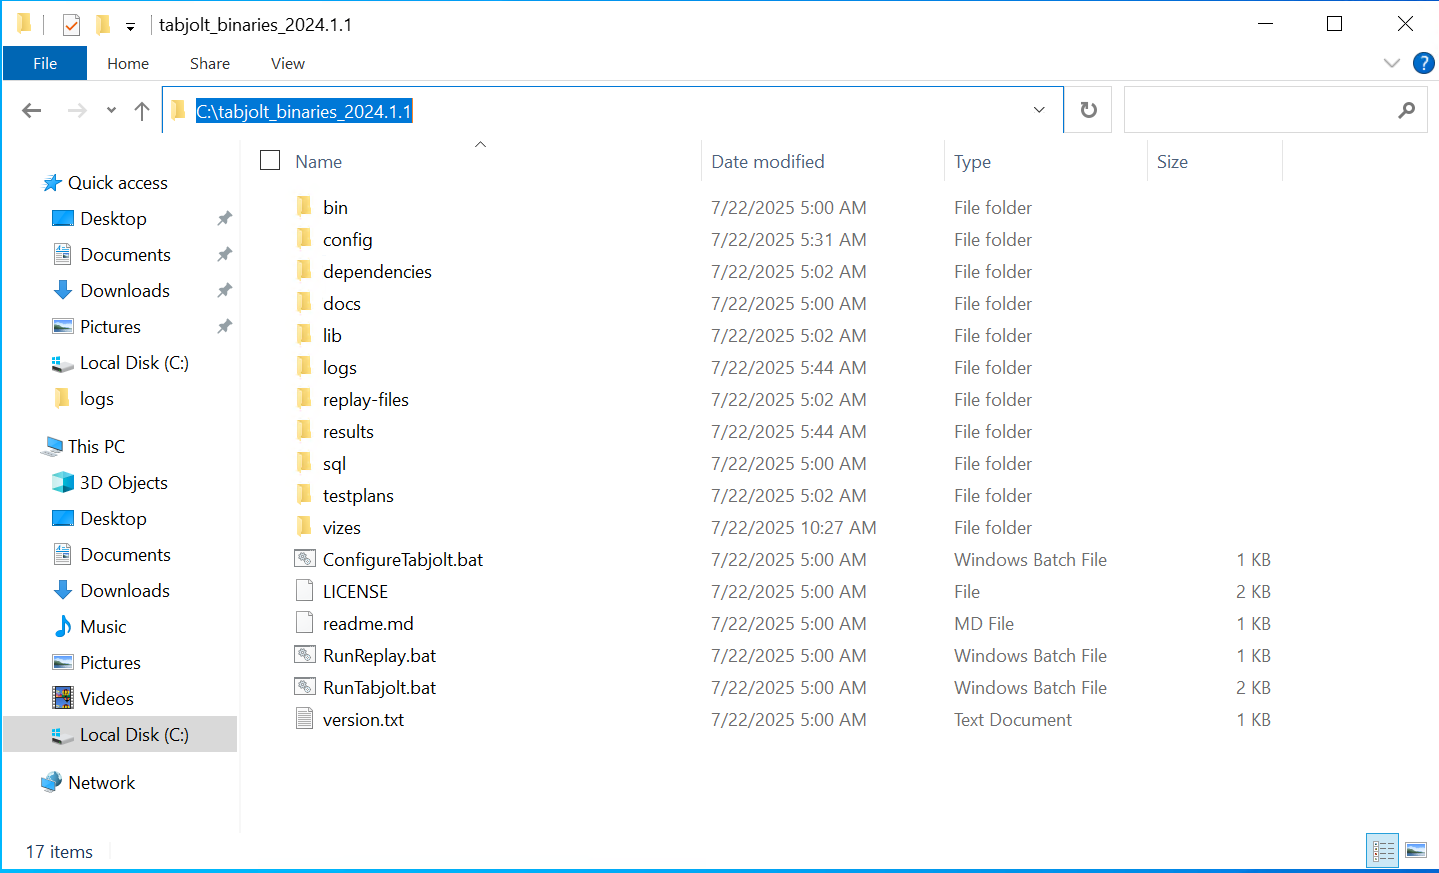Select Videos under This PC
Viewport: 1439px width, 873px height.
pyautogui.click(x=107, y=699)
